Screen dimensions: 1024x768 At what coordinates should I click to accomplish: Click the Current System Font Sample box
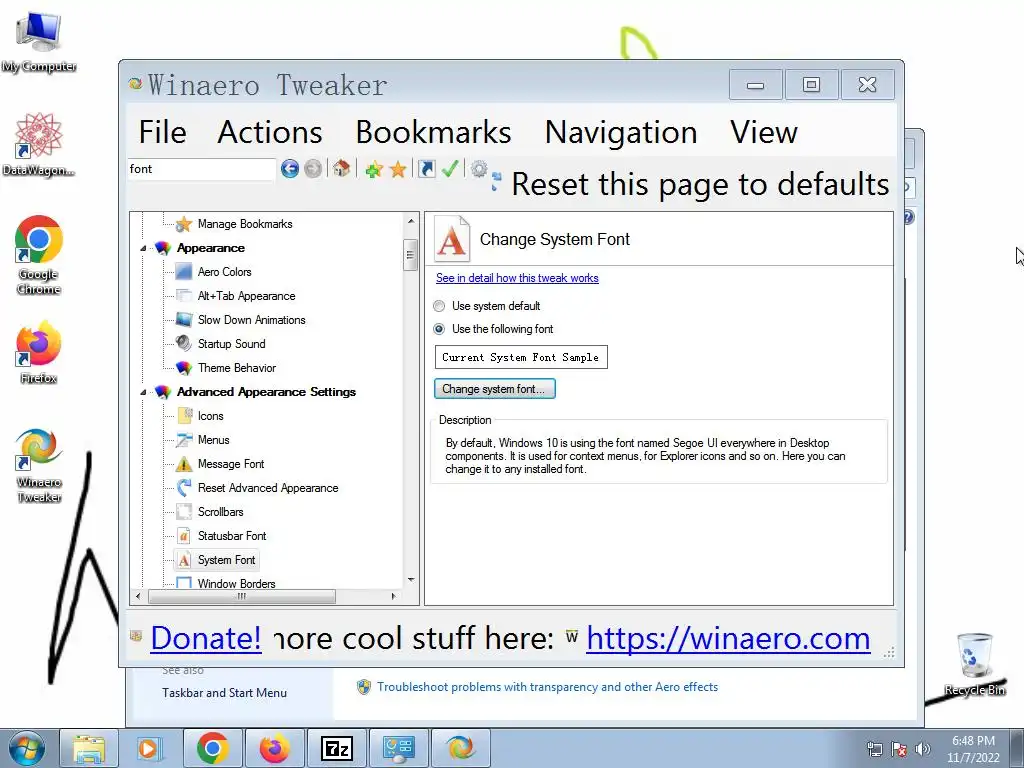tap(521, 357)
